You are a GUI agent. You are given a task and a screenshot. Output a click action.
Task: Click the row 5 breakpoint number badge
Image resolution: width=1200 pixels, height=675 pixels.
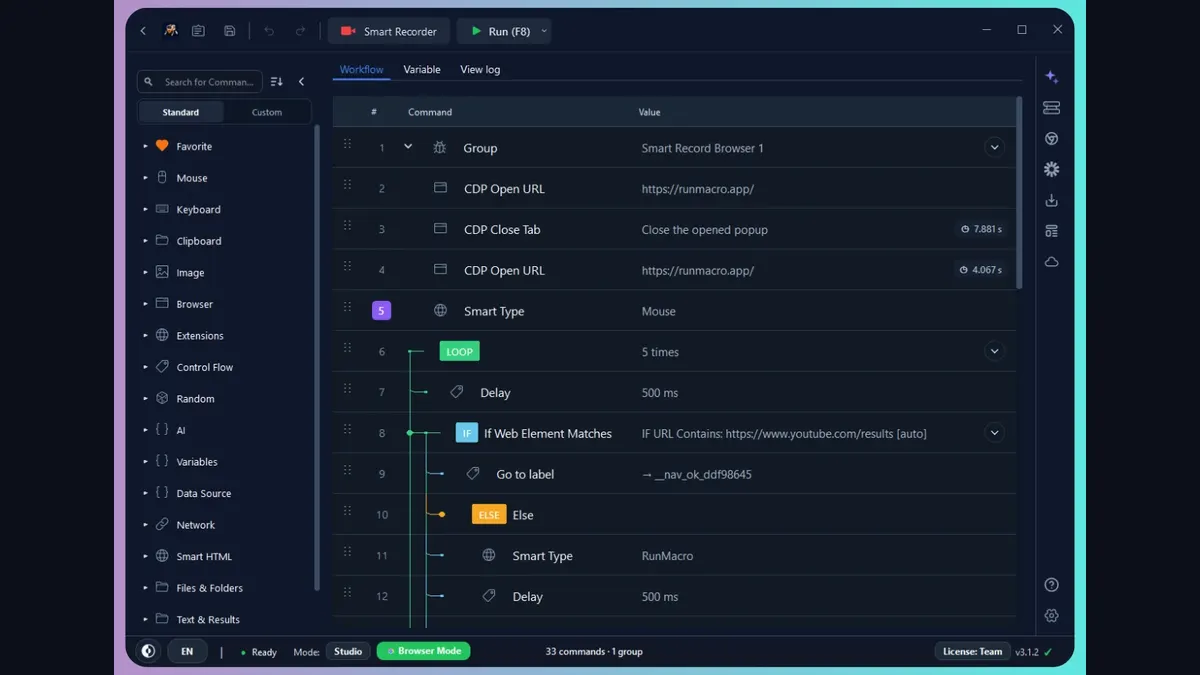(381, 311)
